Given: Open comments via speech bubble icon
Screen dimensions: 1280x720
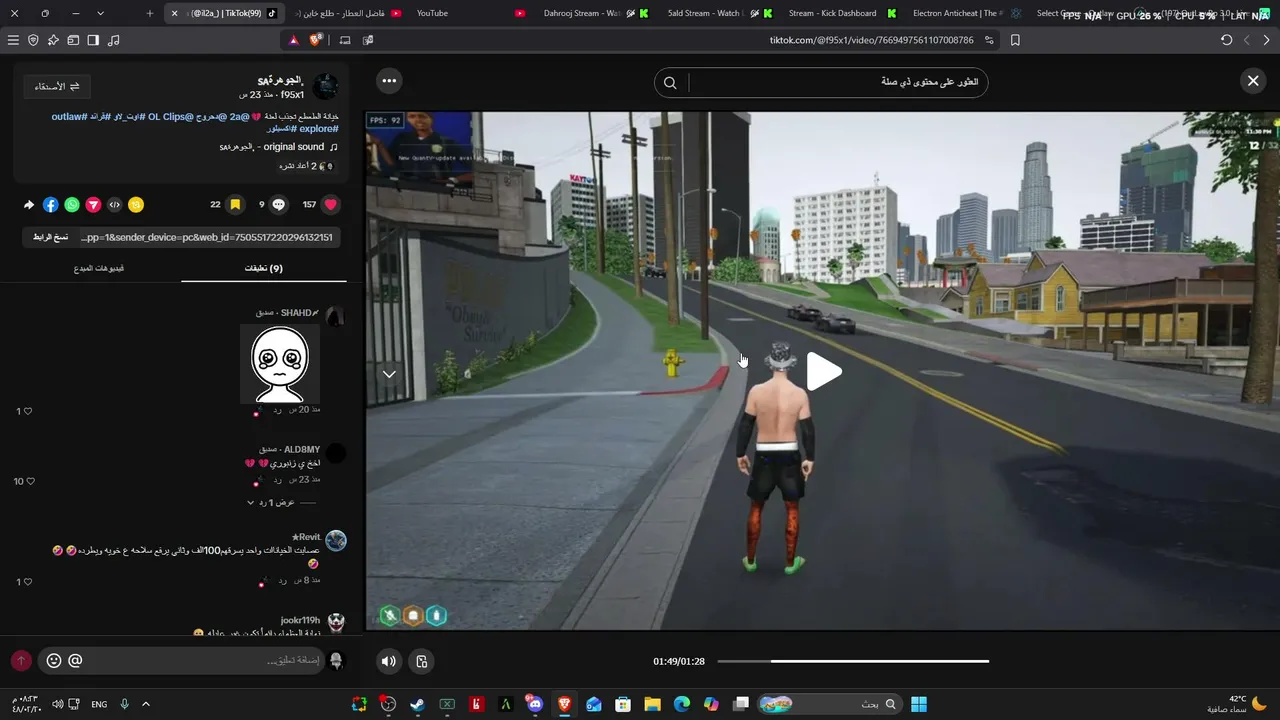Looking at the screenshot, I should pos(279,204).
